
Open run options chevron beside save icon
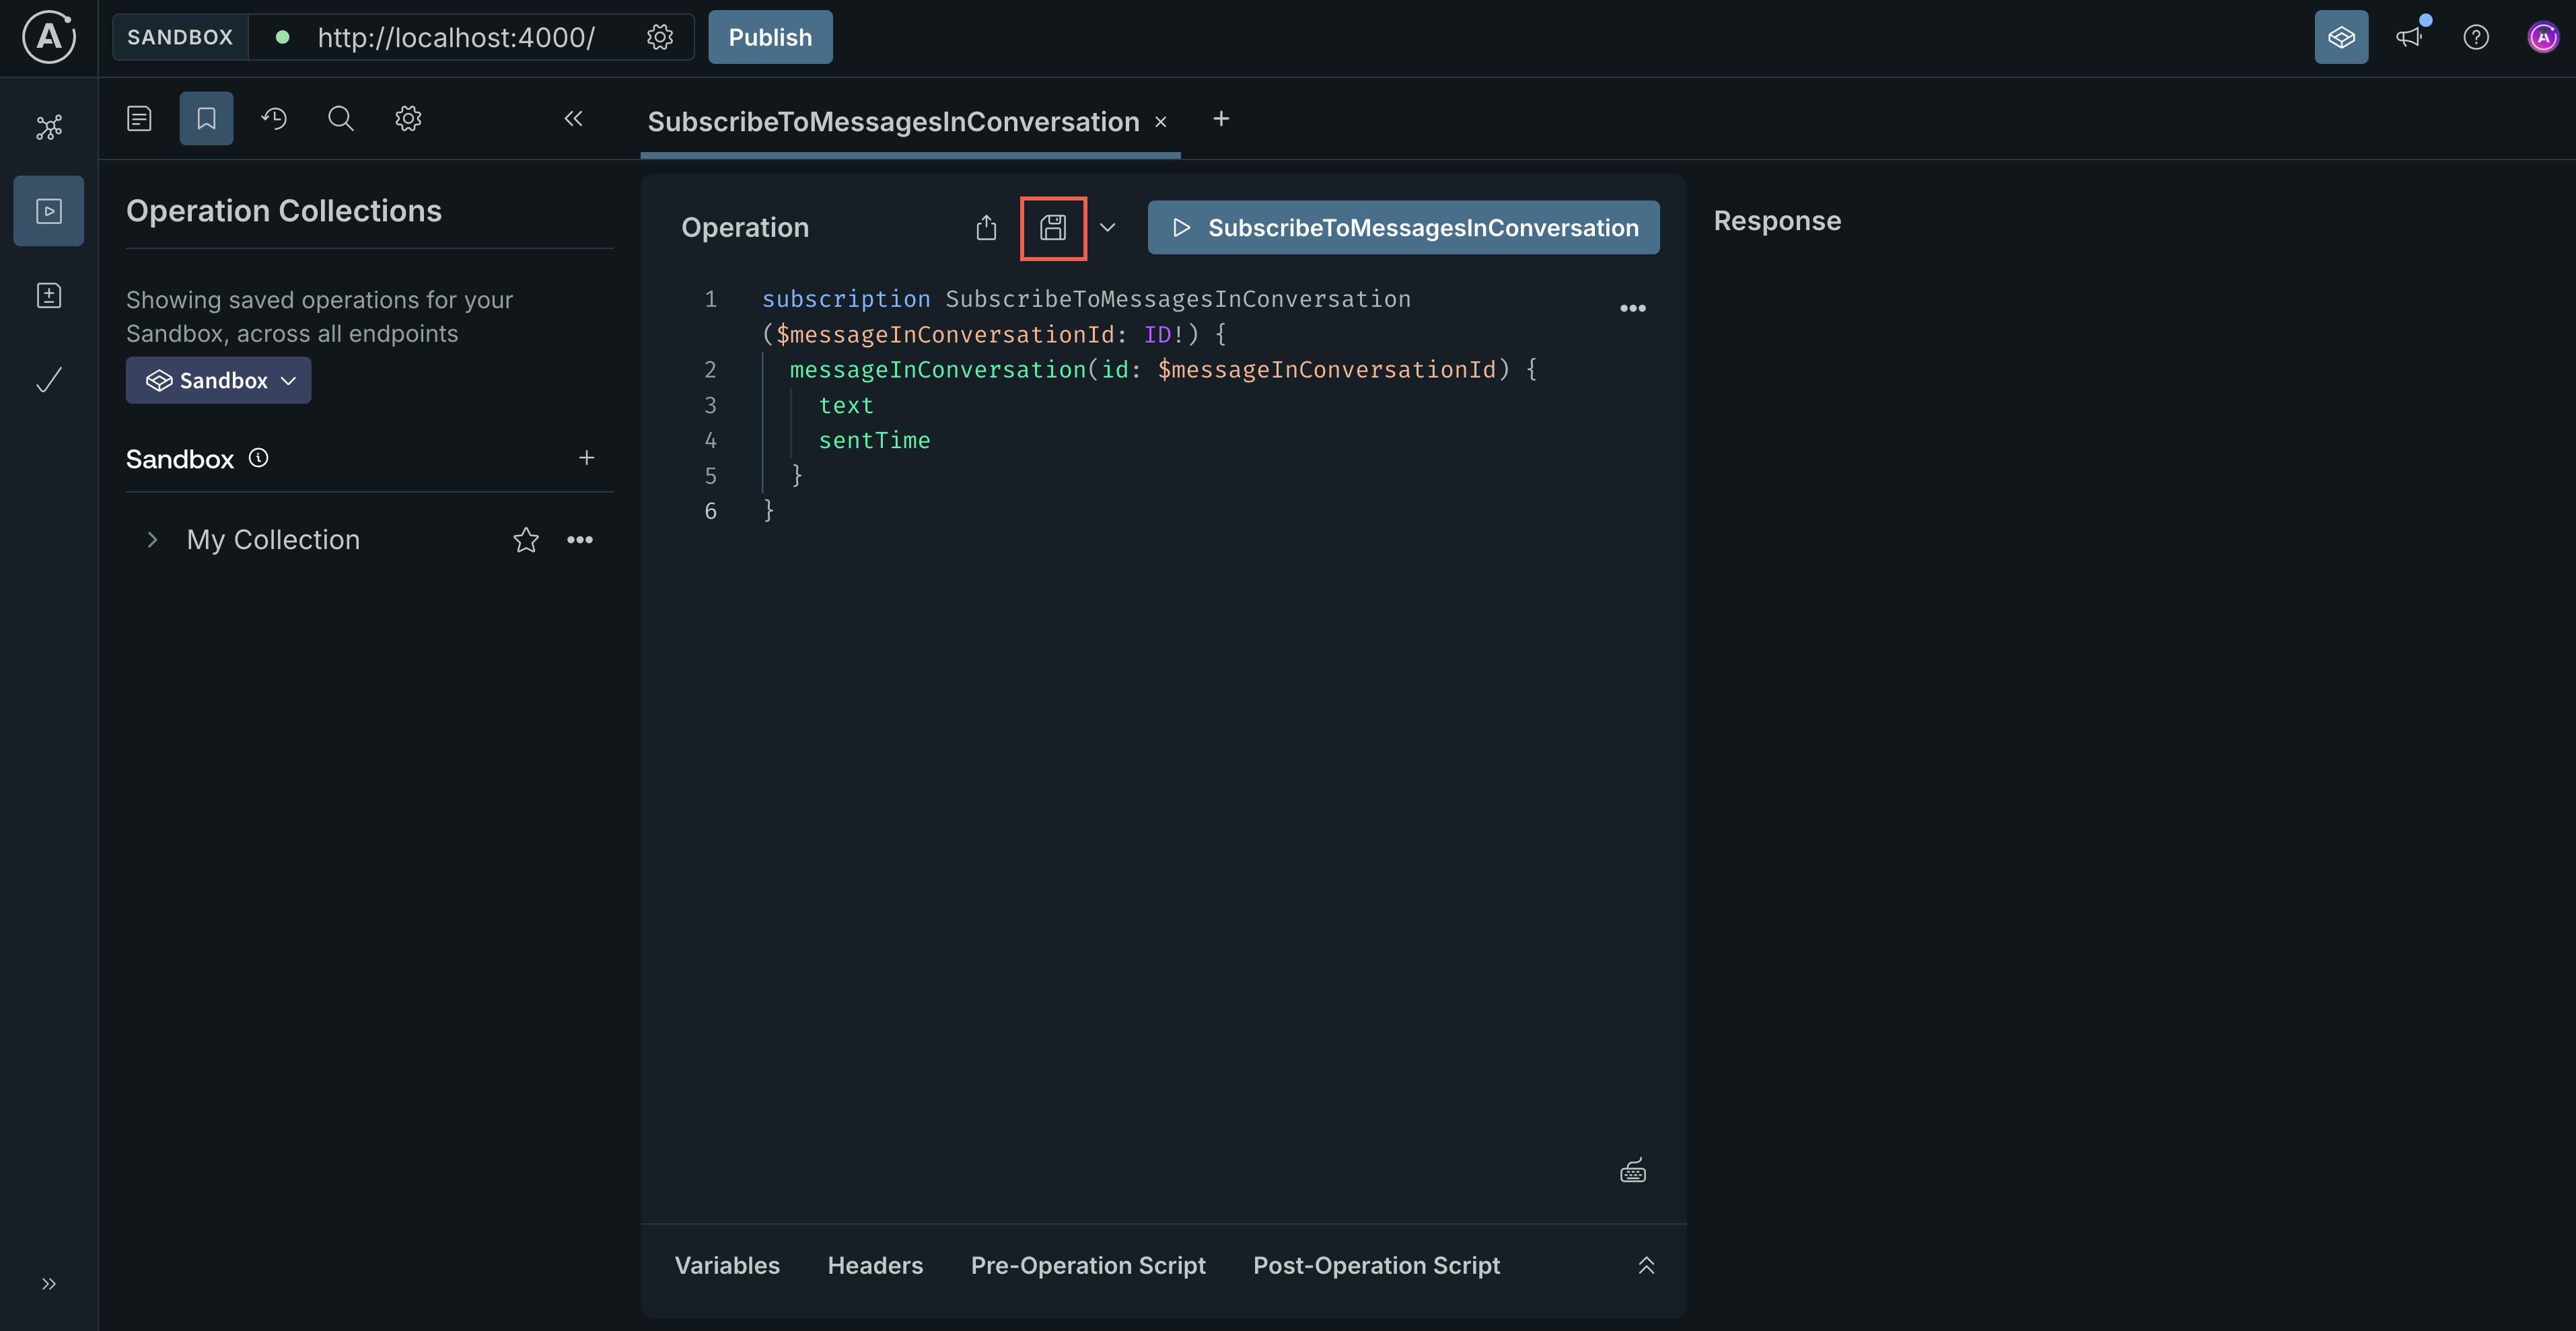point(1107,227)
